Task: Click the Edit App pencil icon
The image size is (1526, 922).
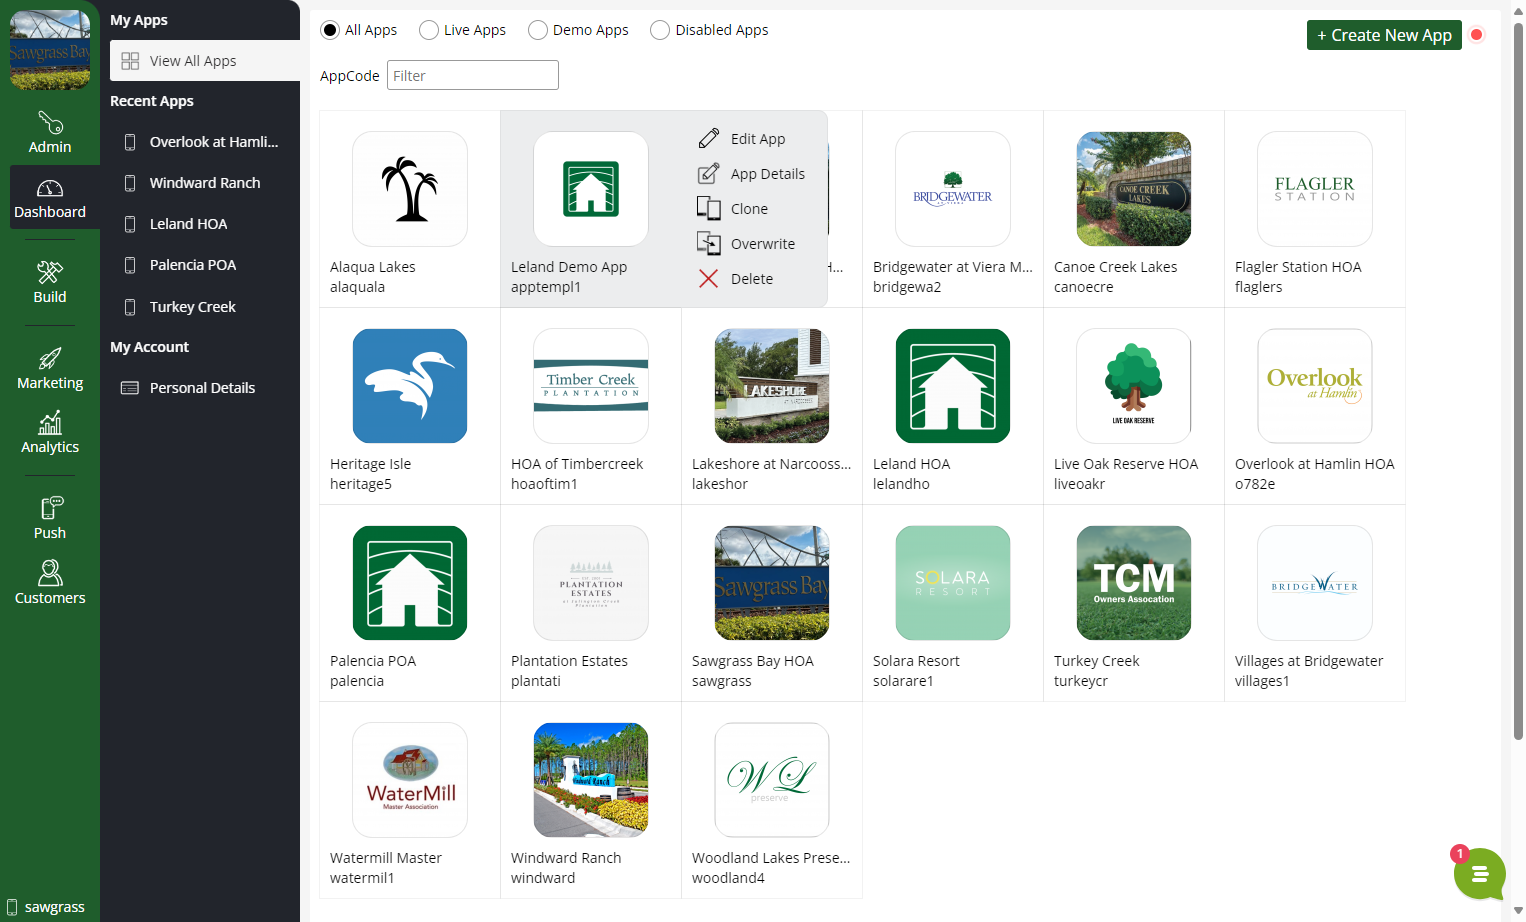Action: (709, 138)
